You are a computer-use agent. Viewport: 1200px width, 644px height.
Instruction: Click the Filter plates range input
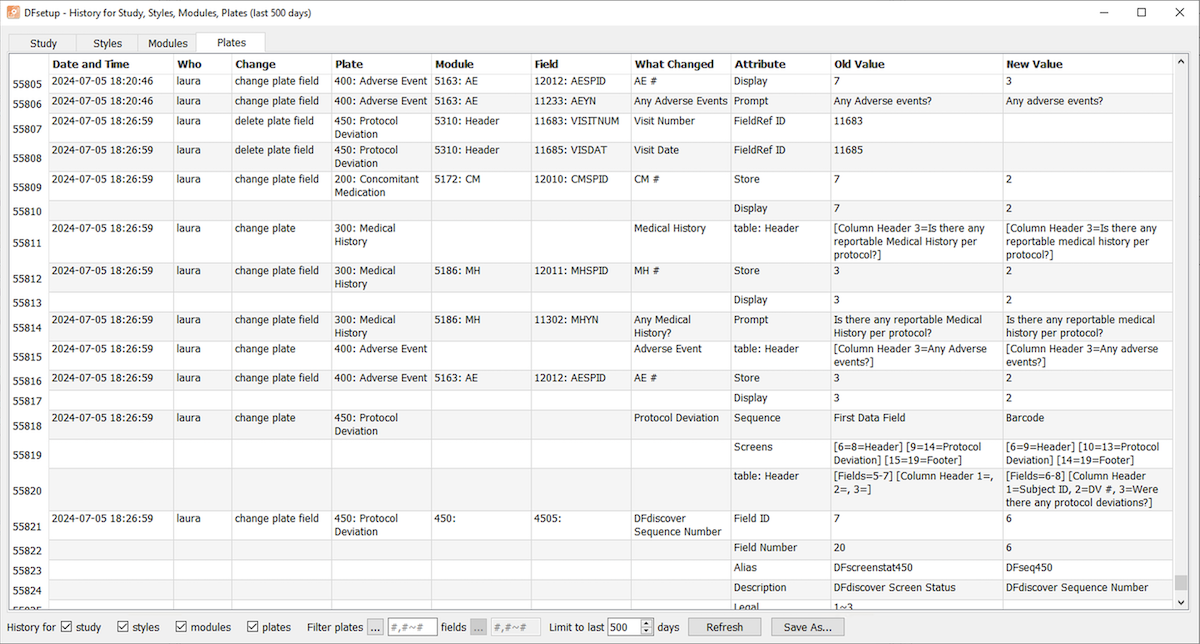click(x=412, y=627)
